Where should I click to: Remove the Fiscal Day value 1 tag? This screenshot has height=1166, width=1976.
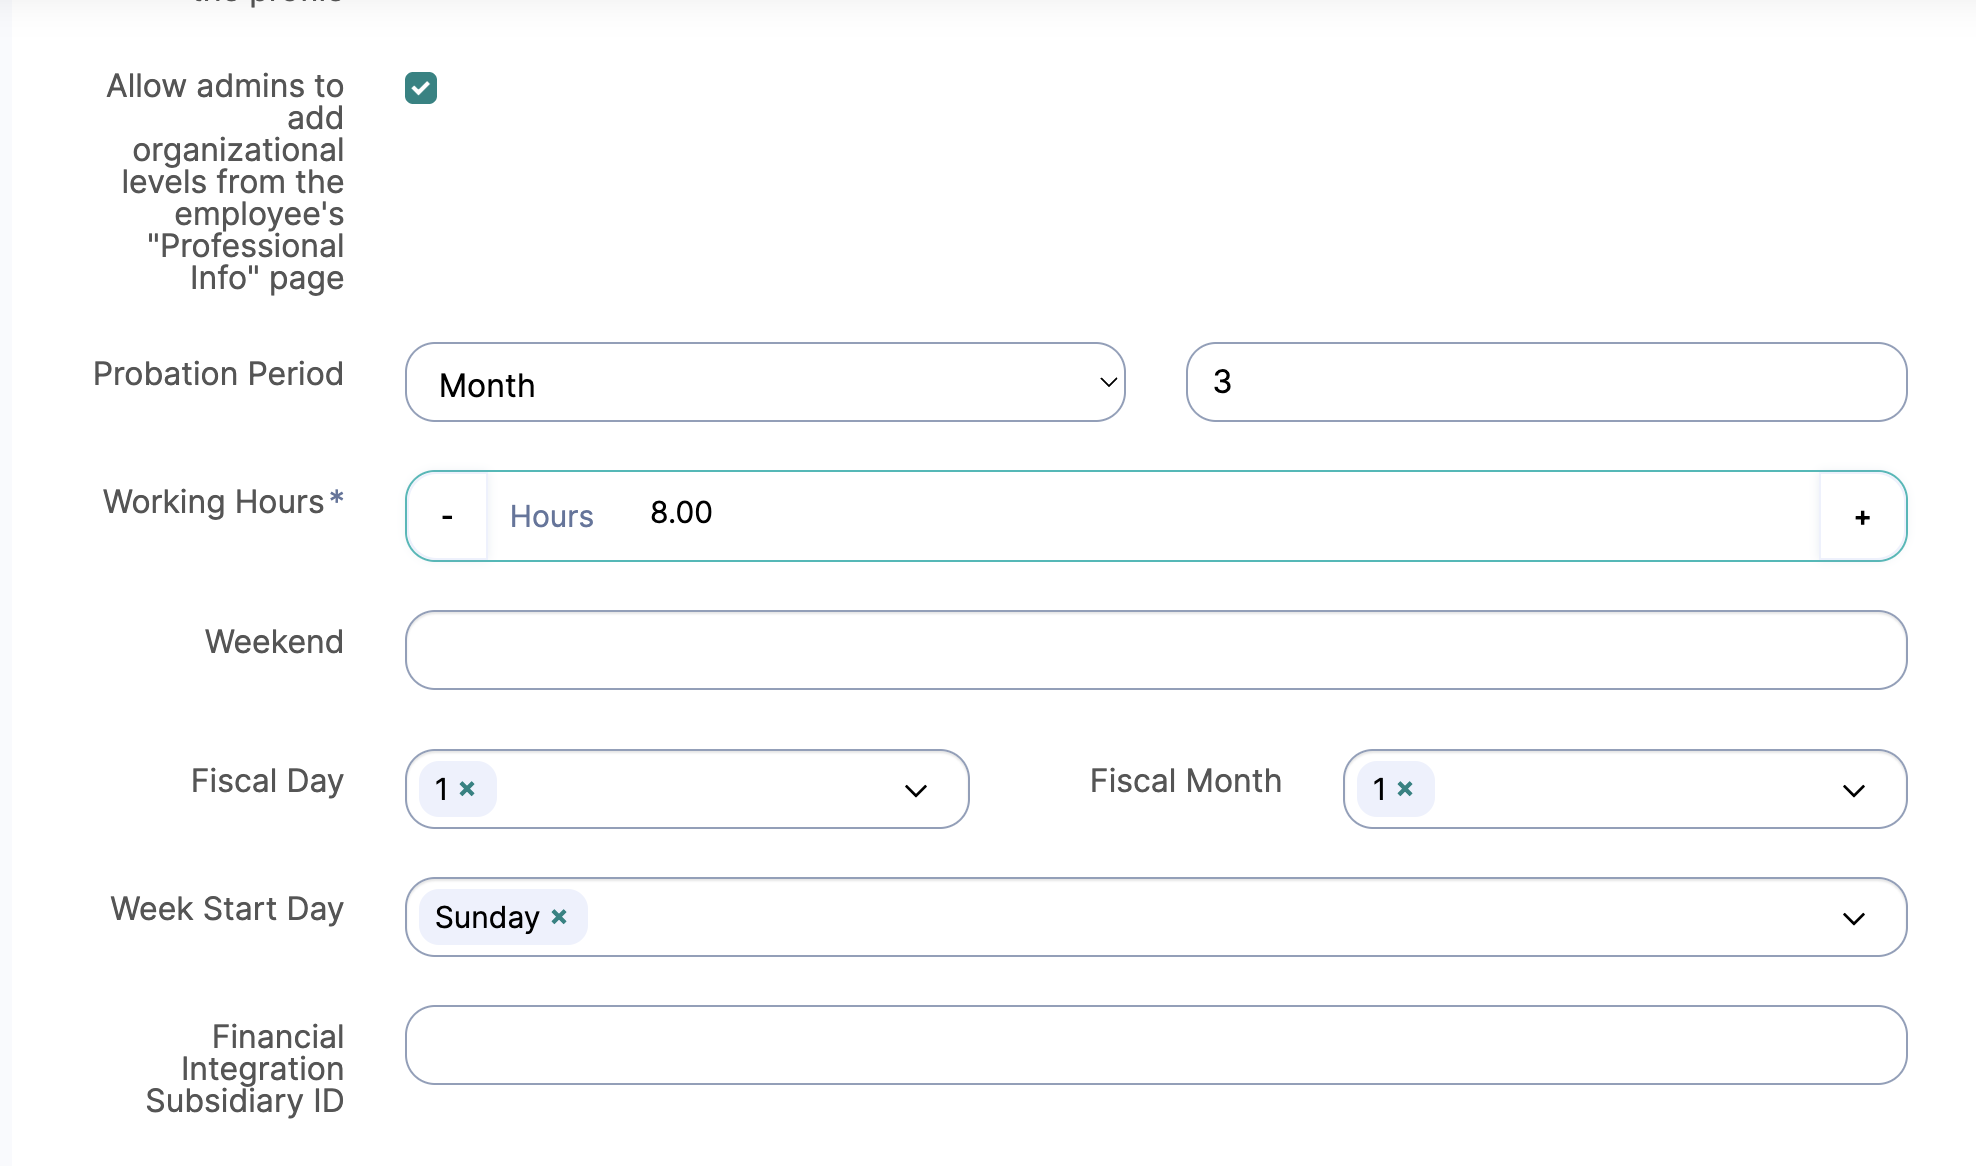pos(467,789)
